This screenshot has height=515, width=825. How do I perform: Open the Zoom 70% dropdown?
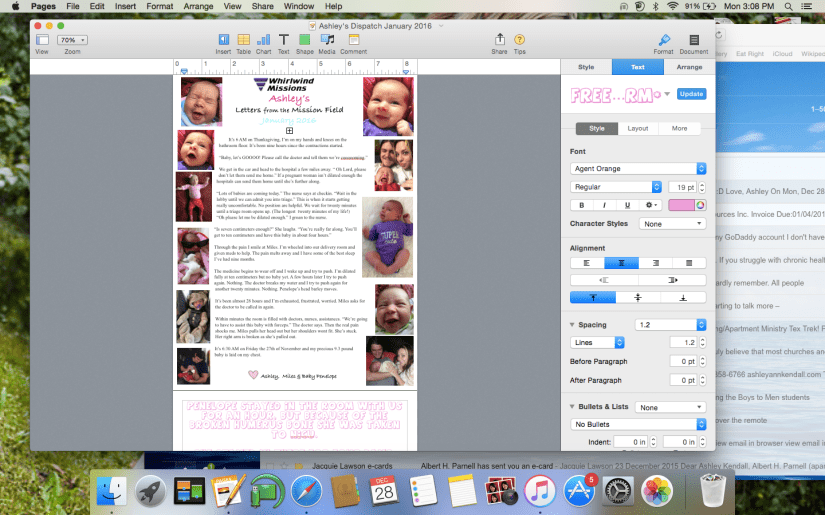click(72, 40)
